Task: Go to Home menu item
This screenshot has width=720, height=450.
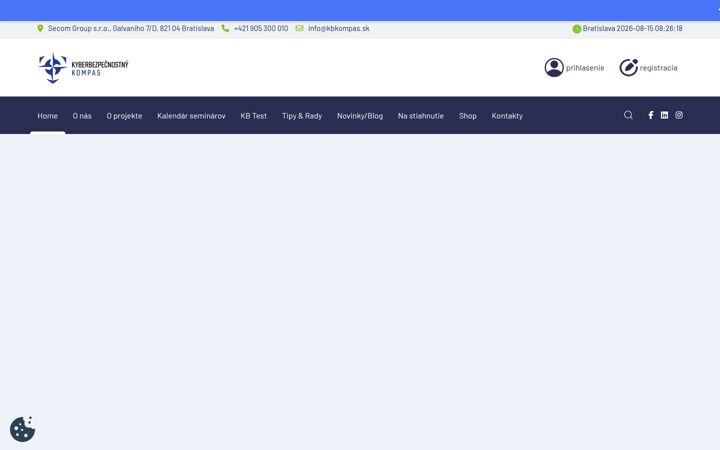Action: pos(47,116)
